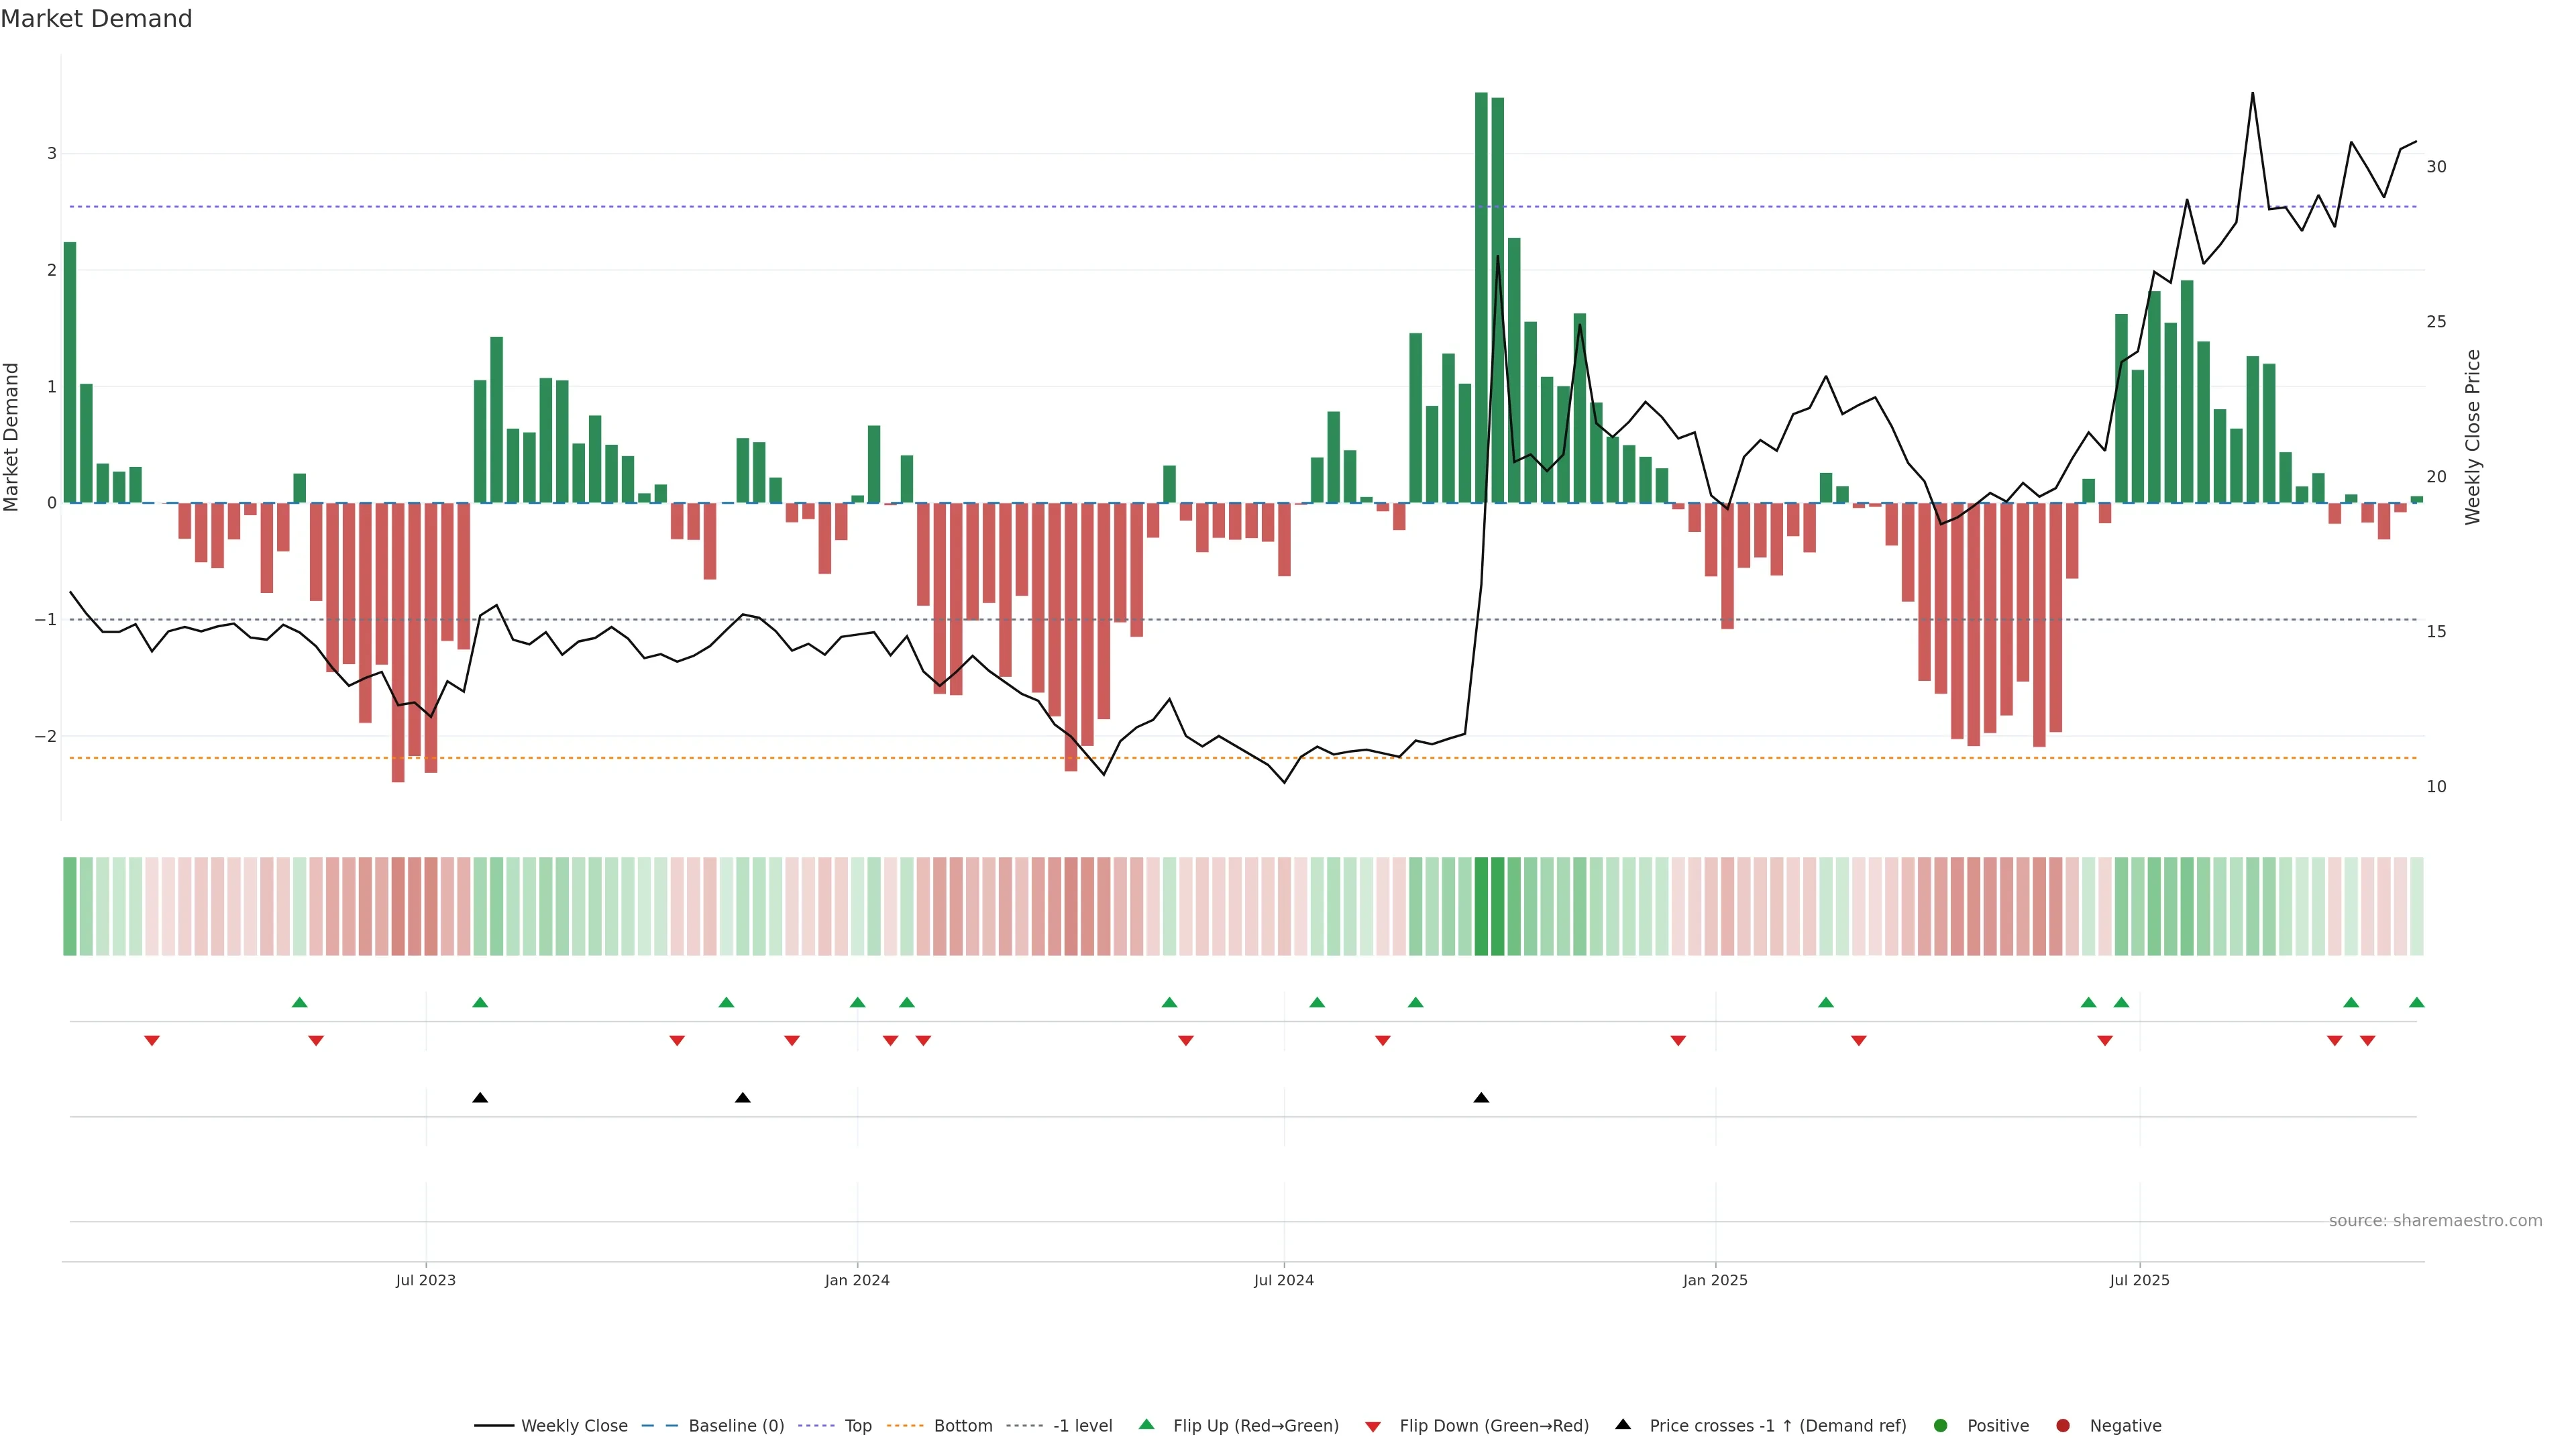Click the dark red Negative circle legend icon
The width and height of the screenshot is (2576, 1449).
pyautogui.click(x=2063, y=1425)
